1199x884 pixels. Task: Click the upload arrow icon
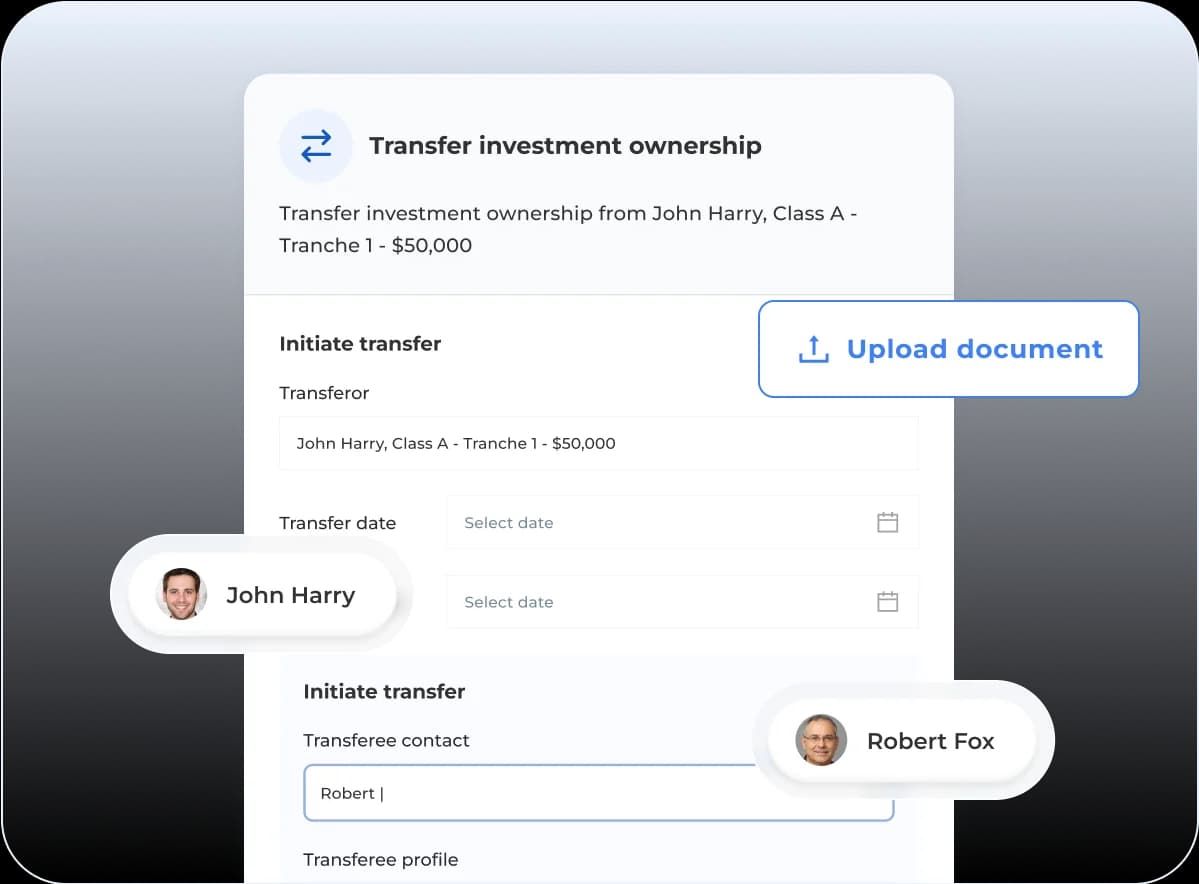click(x=813, y=349)
